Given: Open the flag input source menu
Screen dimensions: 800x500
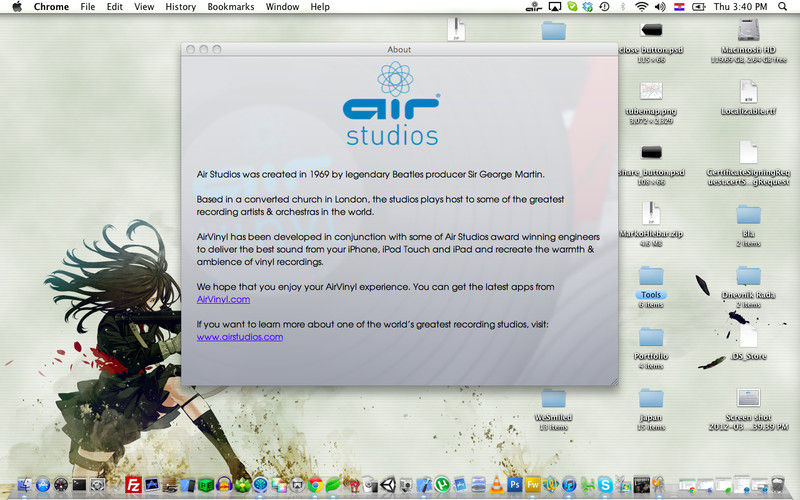Looking at the screenshot, I should pyautogui.click(x=679, y=7).
